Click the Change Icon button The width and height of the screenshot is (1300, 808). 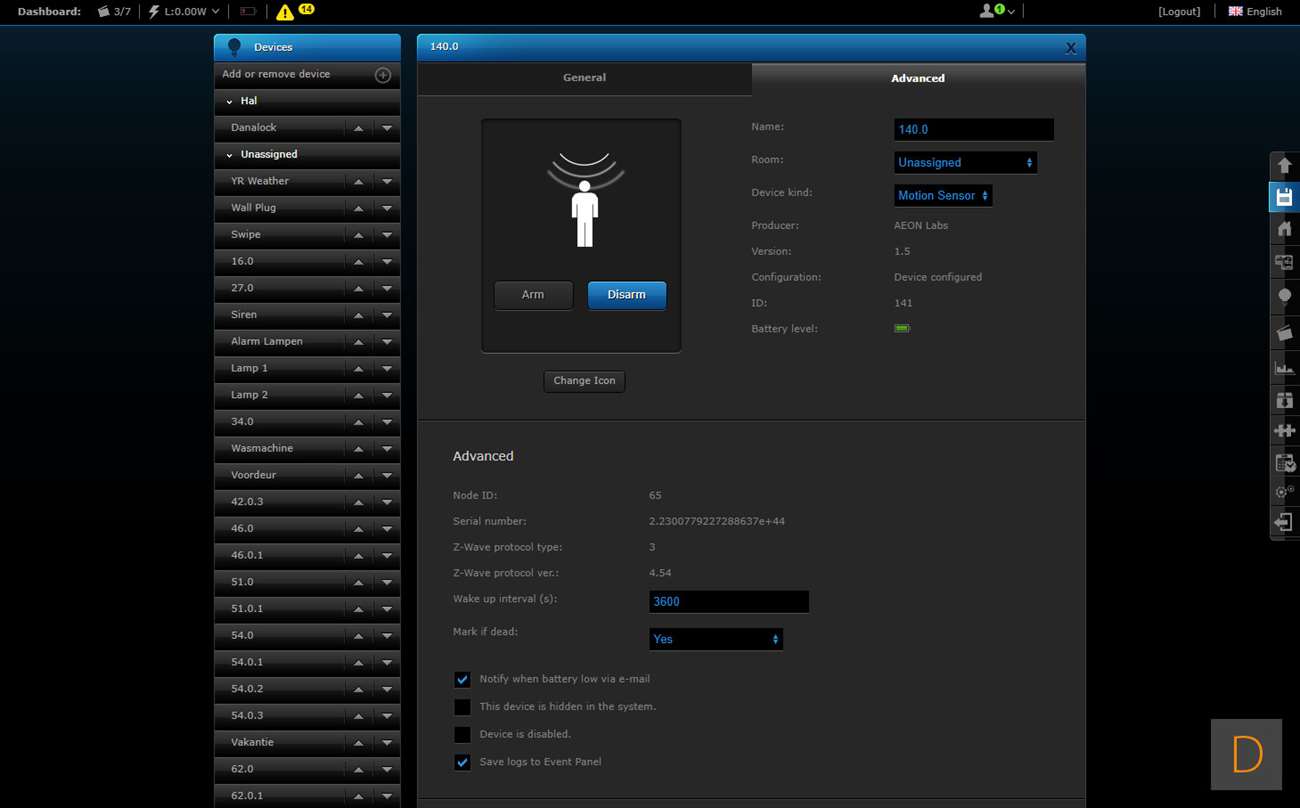tap(584, 381)
